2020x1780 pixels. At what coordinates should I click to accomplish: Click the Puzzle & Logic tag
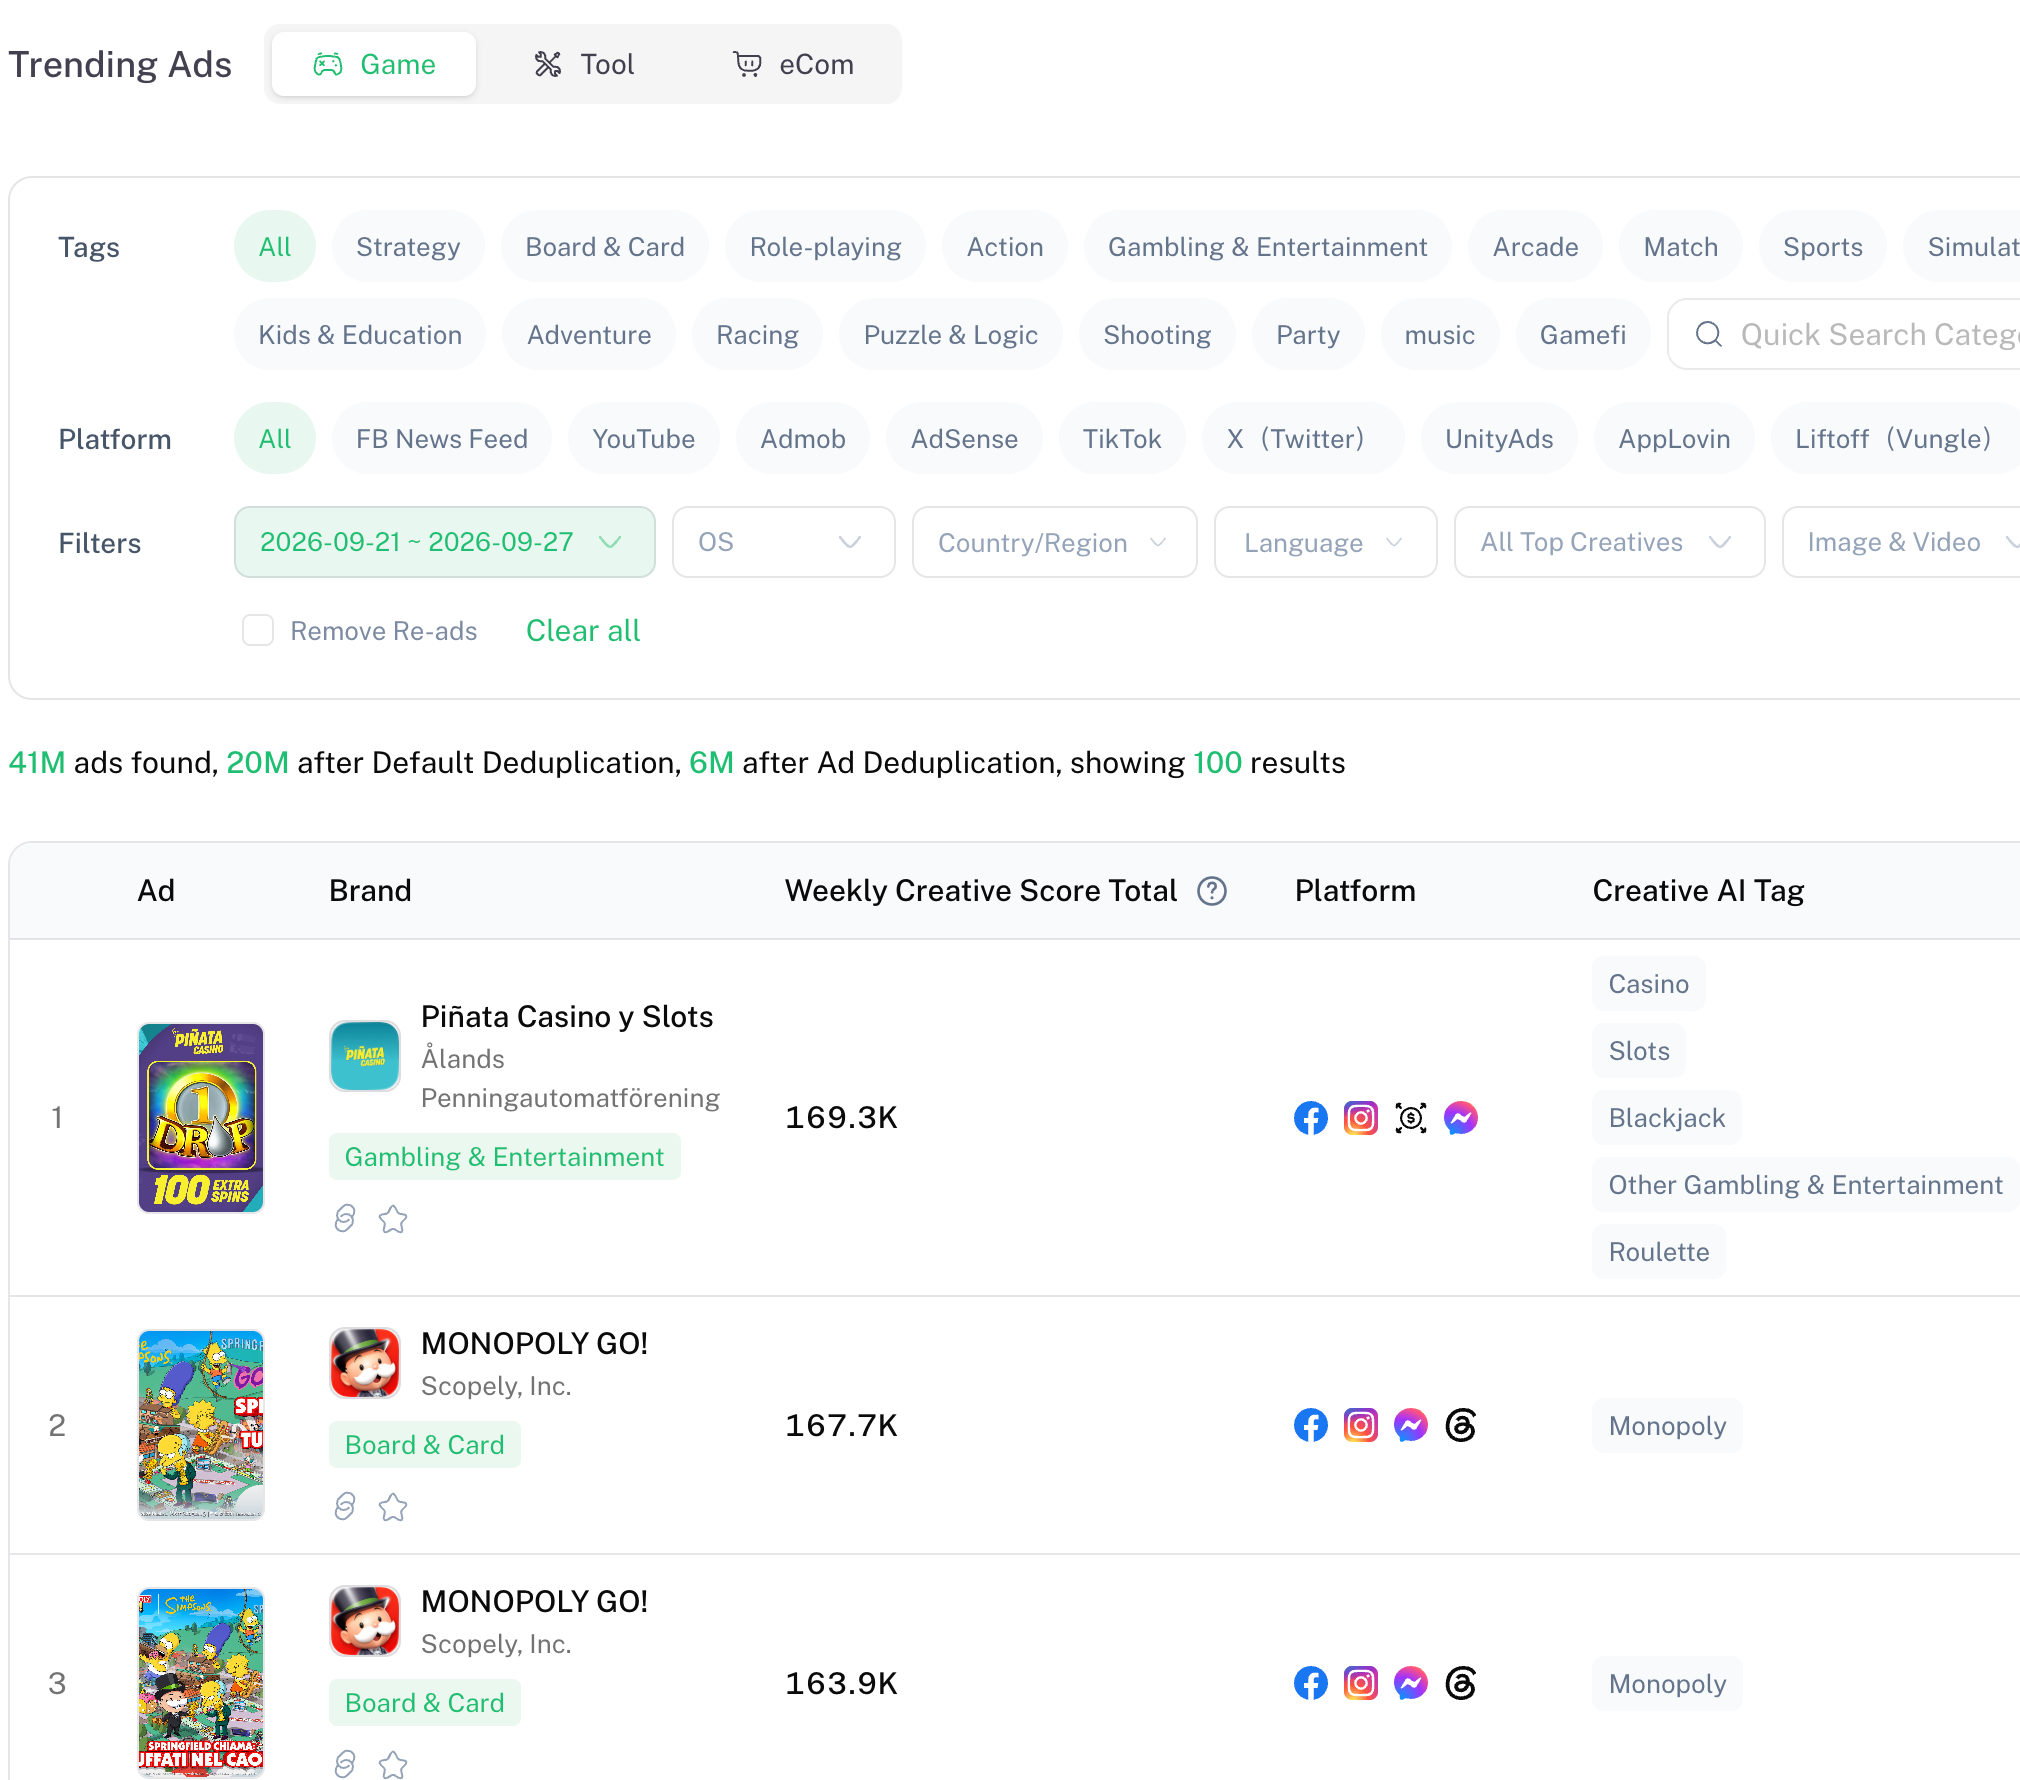click(x=950, y=334)
